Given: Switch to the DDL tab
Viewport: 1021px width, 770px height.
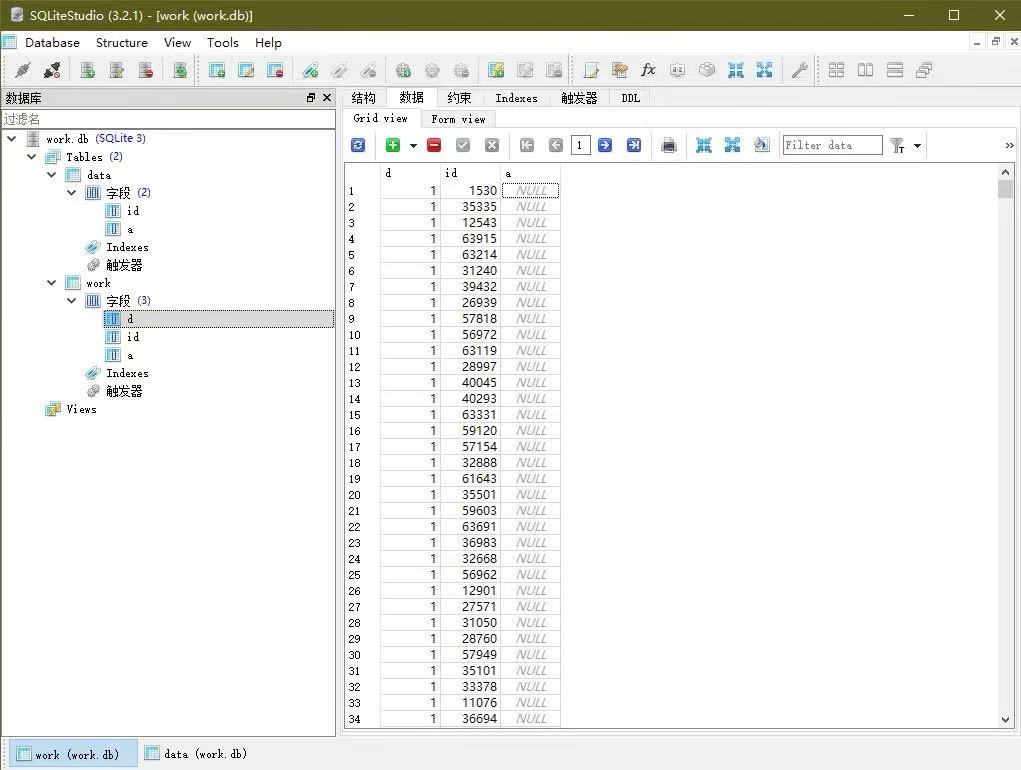Looking at the screenshot, I should pyautogui.click(x=630, y=98).
